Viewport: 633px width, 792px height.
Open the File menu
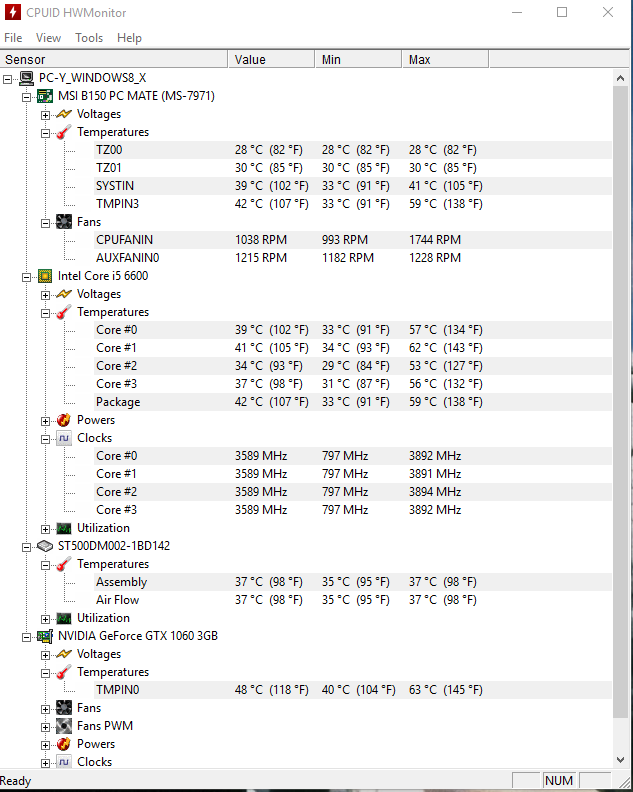pos(13,38)
